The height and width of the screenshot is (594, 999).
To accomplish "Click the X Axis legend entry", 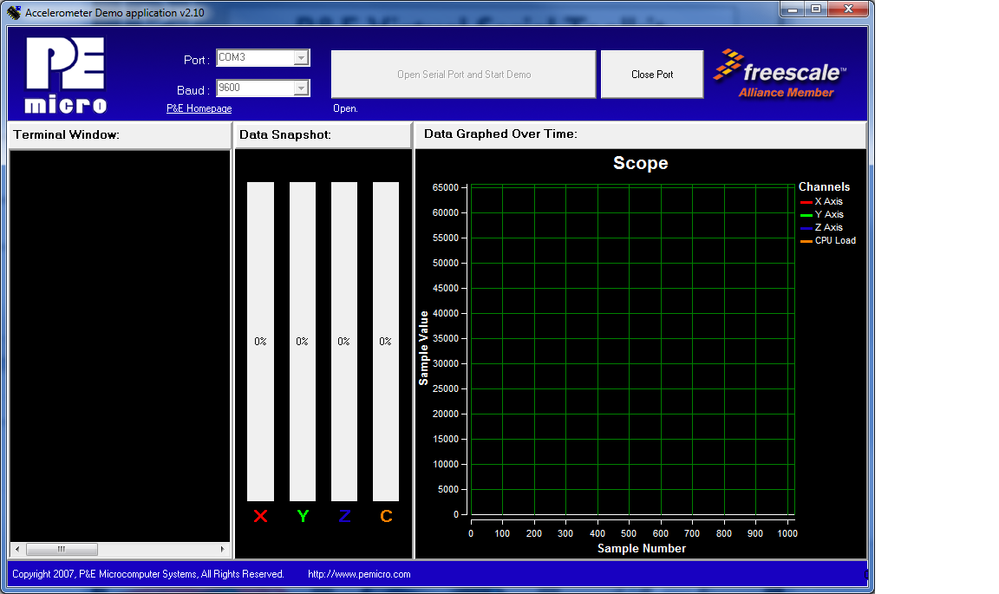I will point(821,201).
